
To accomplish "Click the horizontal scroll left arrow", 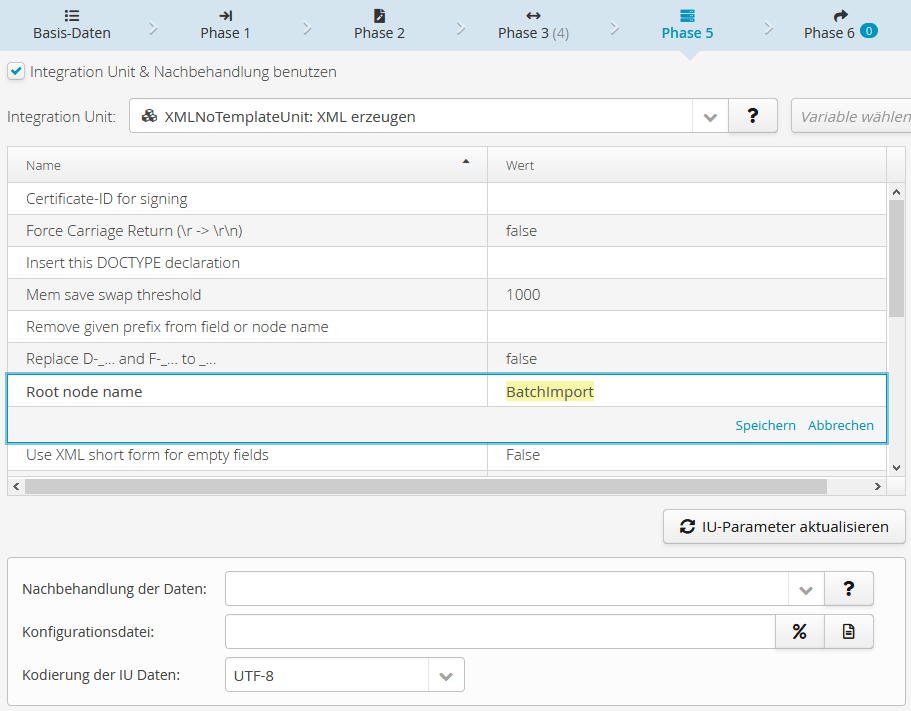I will coord(16,486).
